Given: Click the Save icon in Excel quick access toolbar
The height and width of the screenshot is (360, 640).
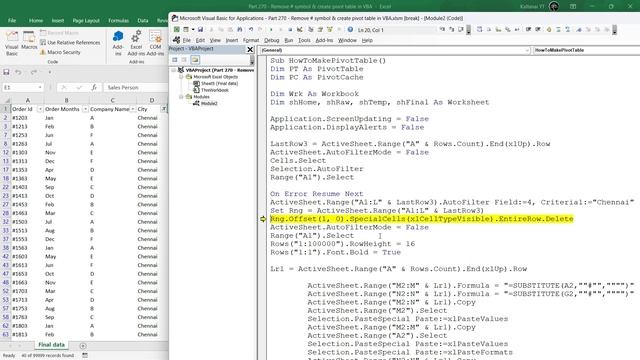Looking at the screenshot, I should [6, 72].
